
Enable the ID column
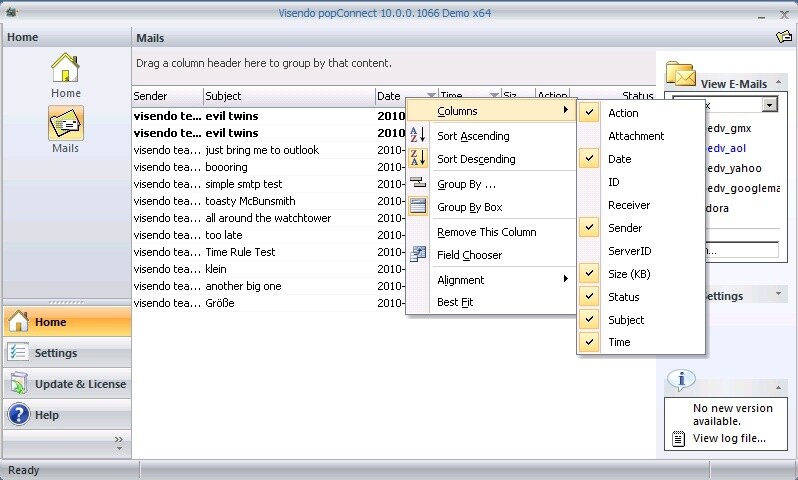(614, 182)
